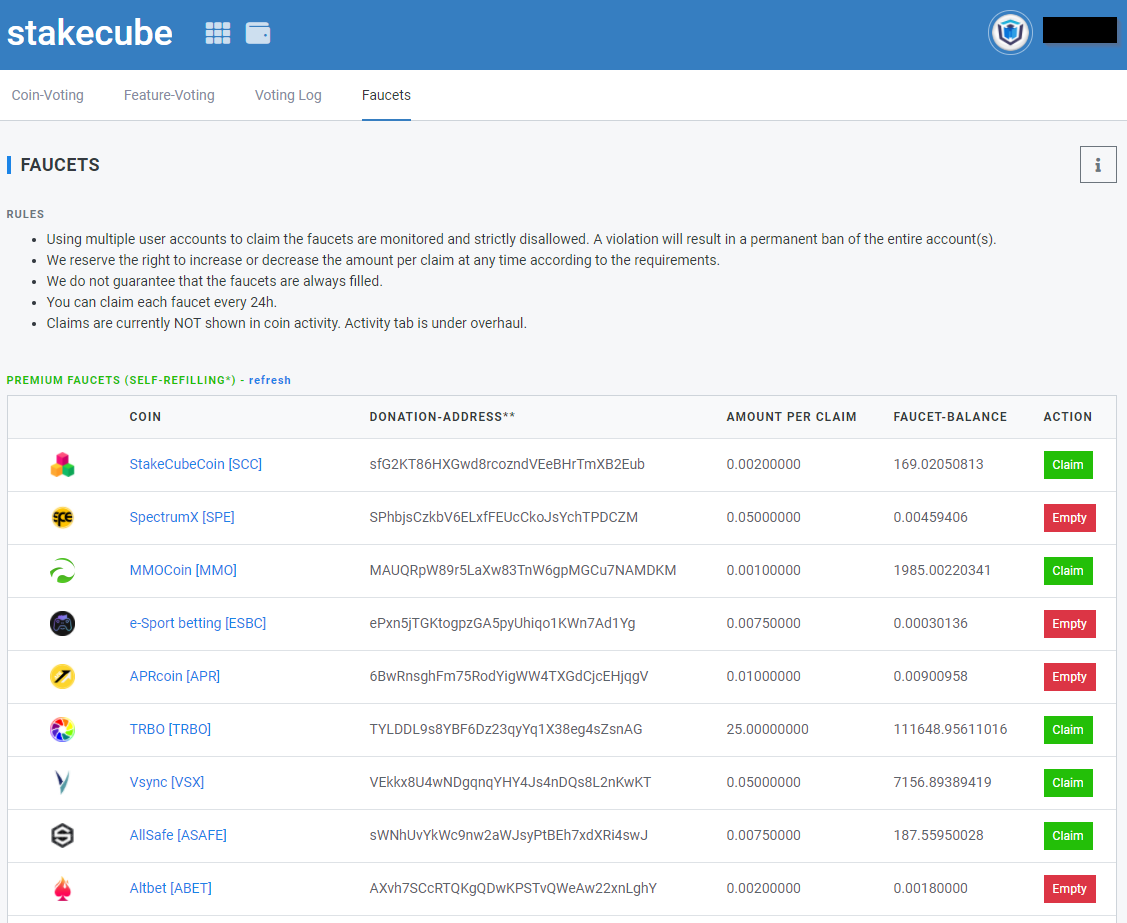Claim the StakeCubeCoin faucet
The height and width of the screenshot is (923, 1127).
coord(1068,465)
